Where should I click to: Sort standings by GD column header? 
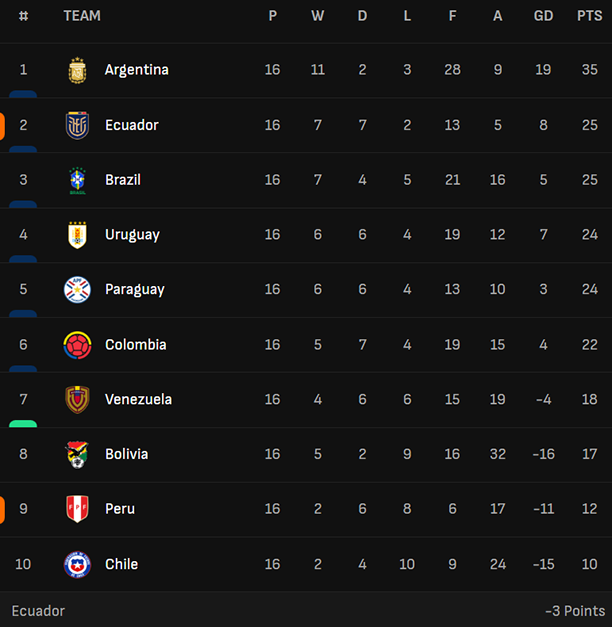click(543, 16)
